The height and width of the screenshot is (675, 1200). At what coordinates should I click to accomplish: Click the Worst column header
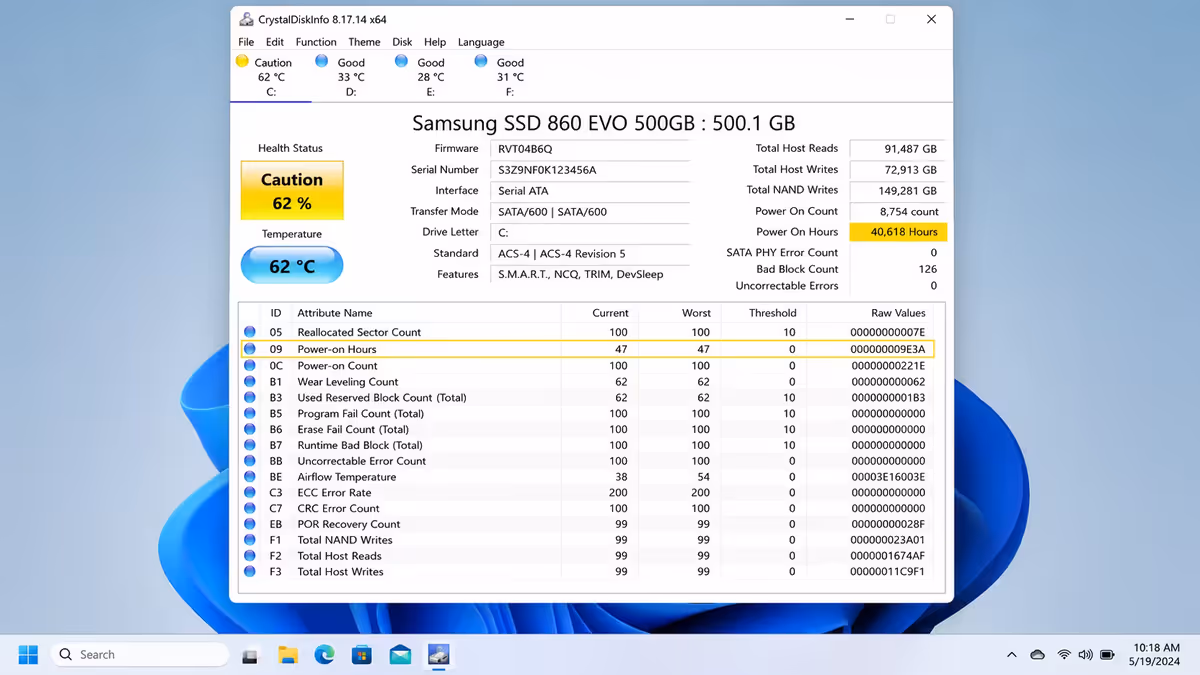pos(696,313)
